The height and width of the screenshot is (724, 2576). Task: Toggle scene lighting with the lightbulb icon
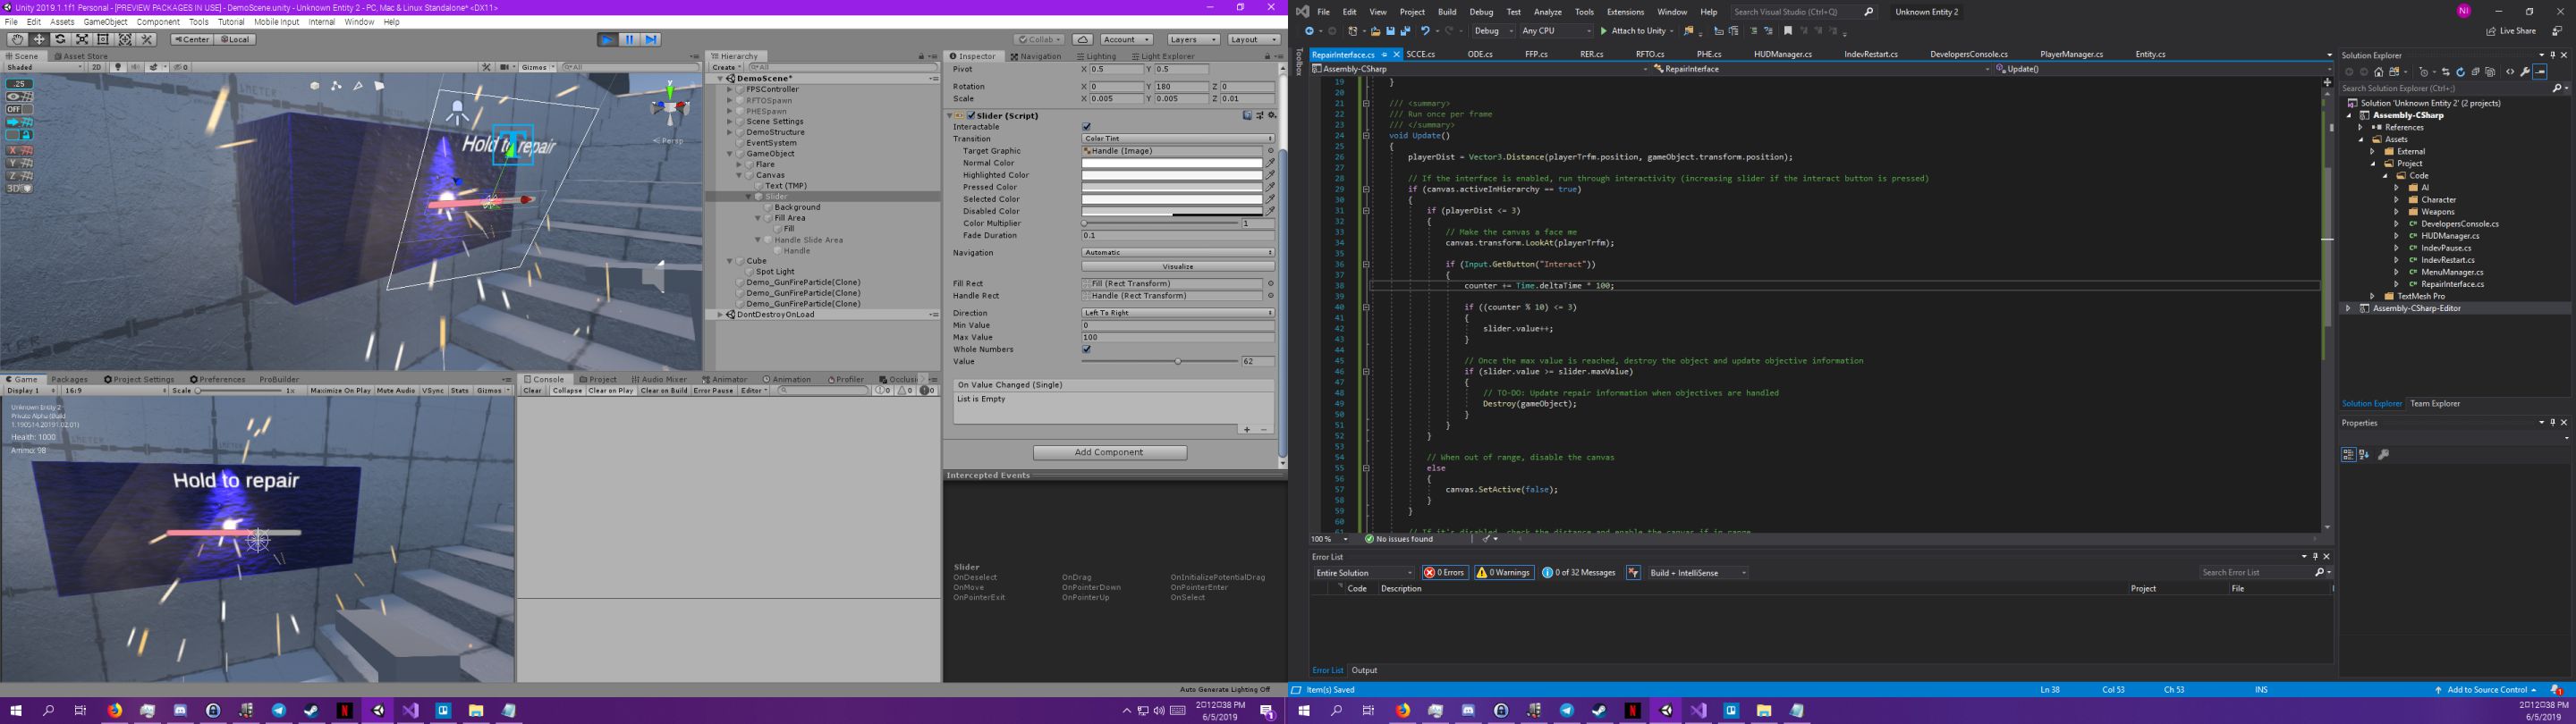(x=118, y=67)
